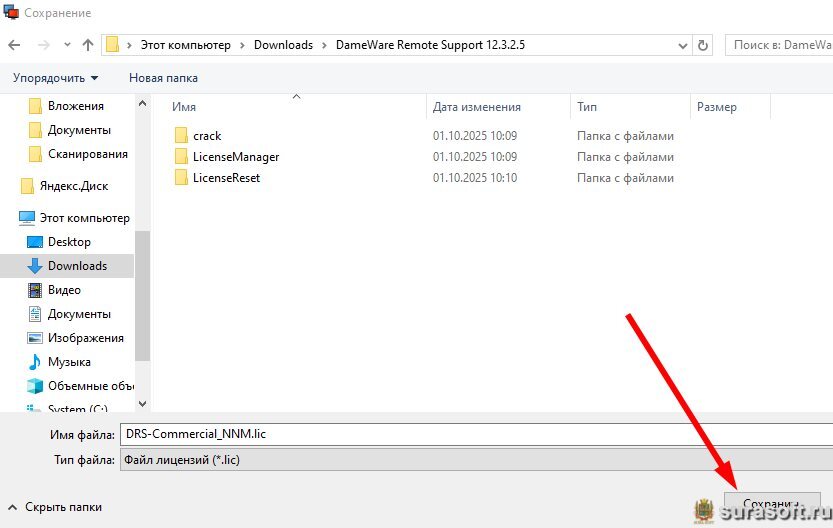Go back with the left arrow
The width and height of the screenshot is (833, 528).
coord(14,45)
